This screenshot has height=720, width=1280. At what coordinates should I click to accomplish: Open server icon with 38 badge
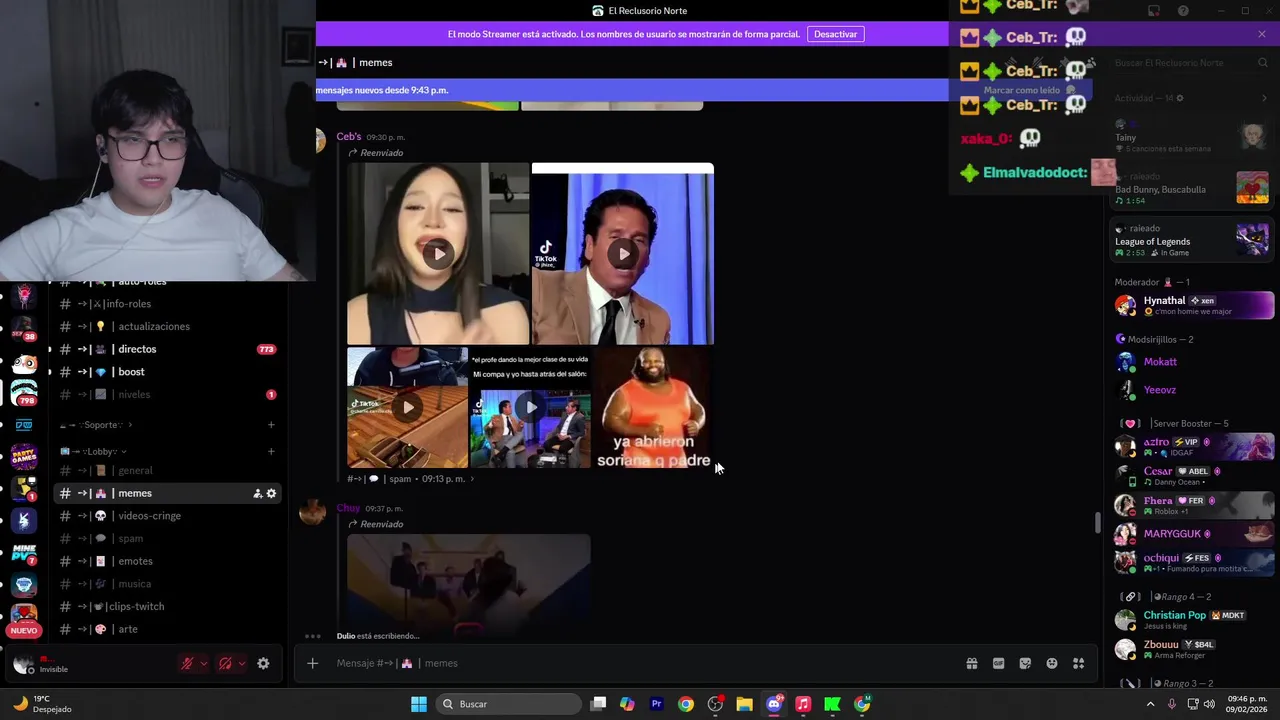(x=24, y=329)
